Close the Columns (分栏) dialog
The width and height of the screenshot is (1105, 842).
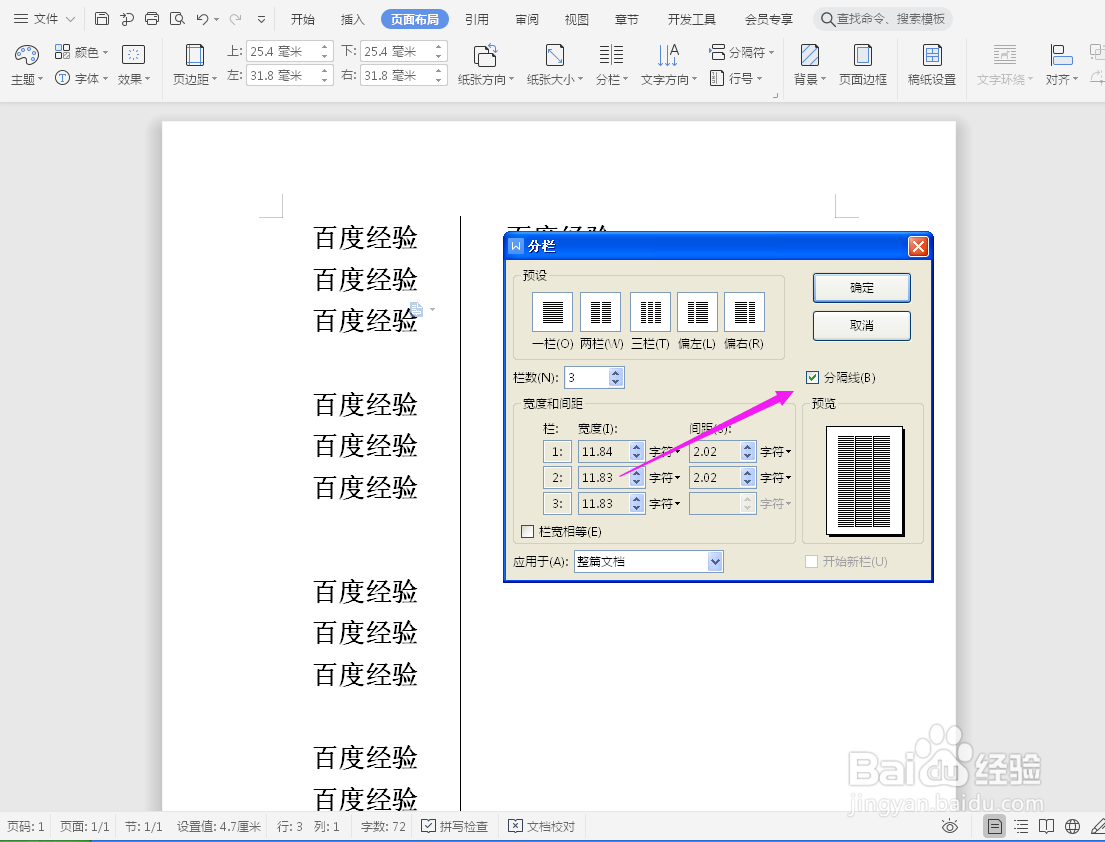918,246
